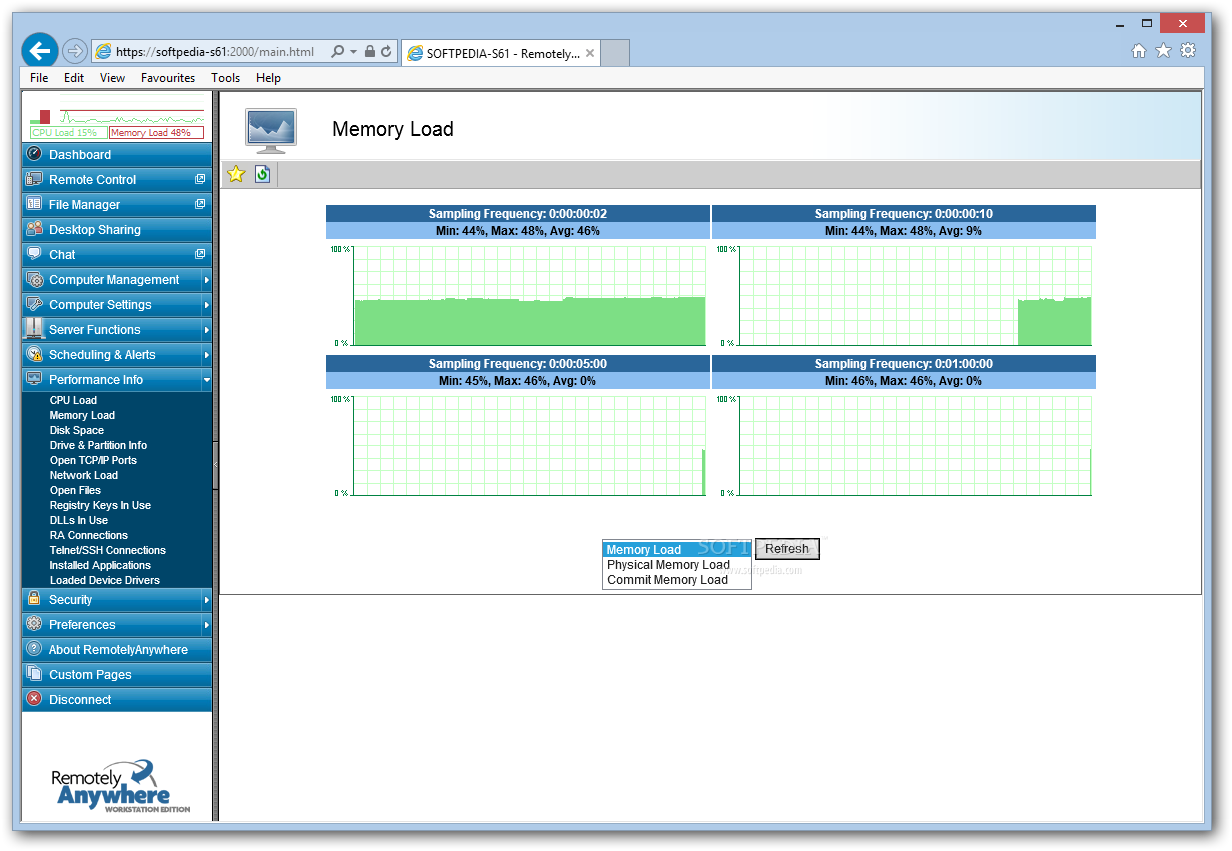Expand the Computer Management submenu arrow
This screenshot has width=1232, height=851.
[206, 280]
